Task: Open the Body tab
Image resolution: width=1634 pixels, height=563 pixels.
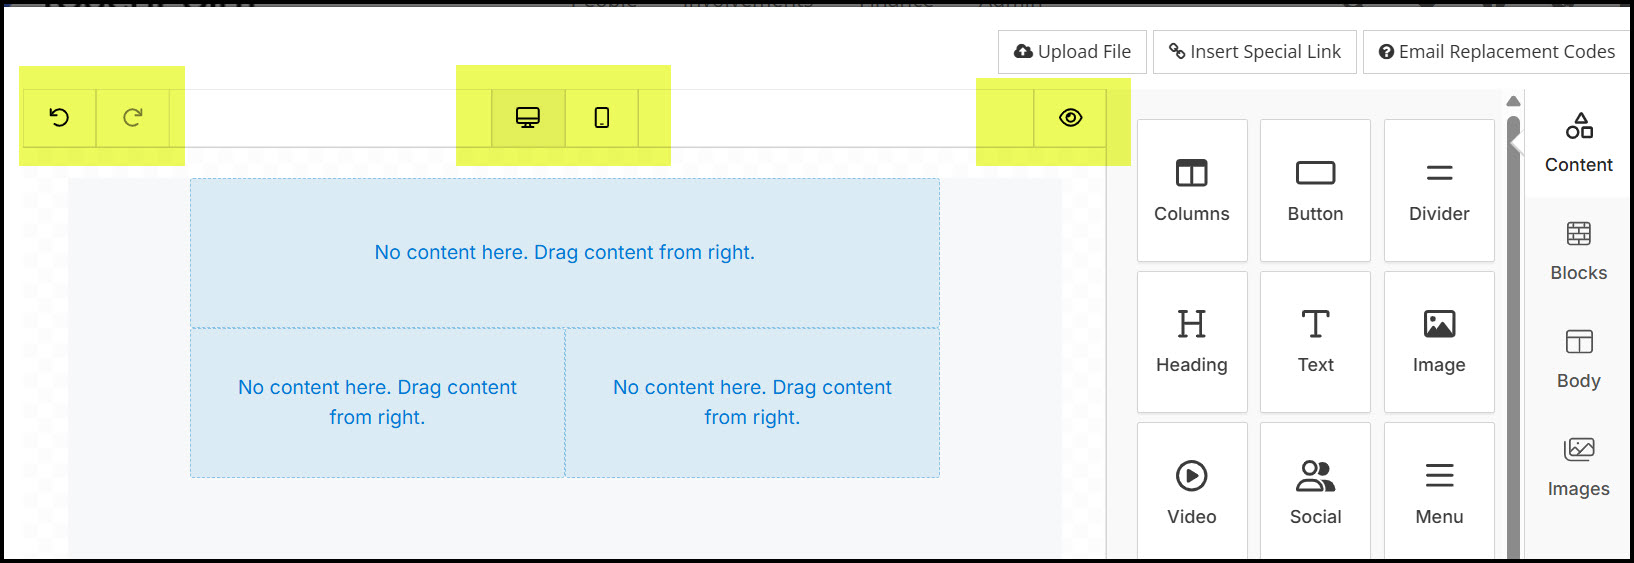Action: (1578, 359)
